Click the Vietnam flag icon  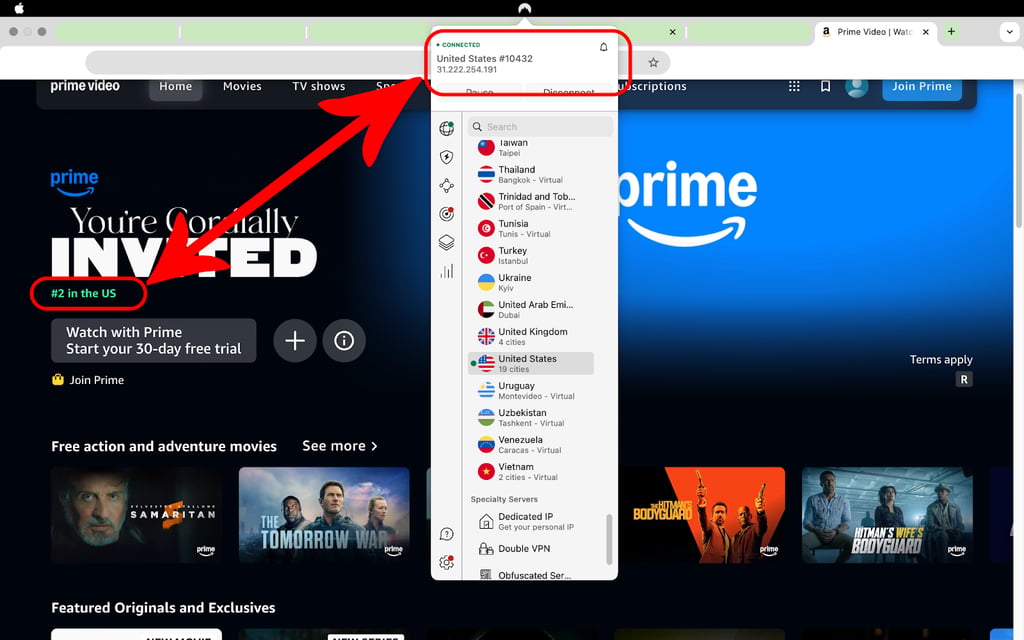(x=486, y=472)
